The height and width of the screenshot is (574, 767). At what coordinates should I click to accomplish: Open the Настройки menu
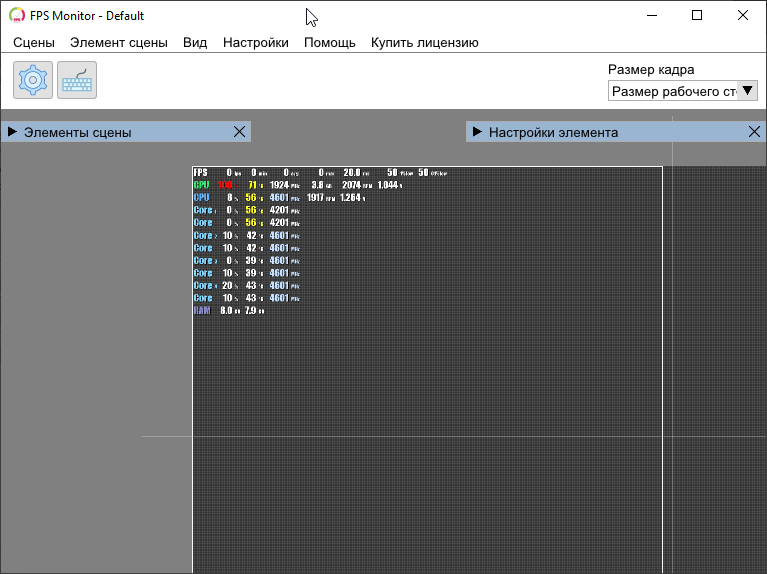click(x=256, y=43)
